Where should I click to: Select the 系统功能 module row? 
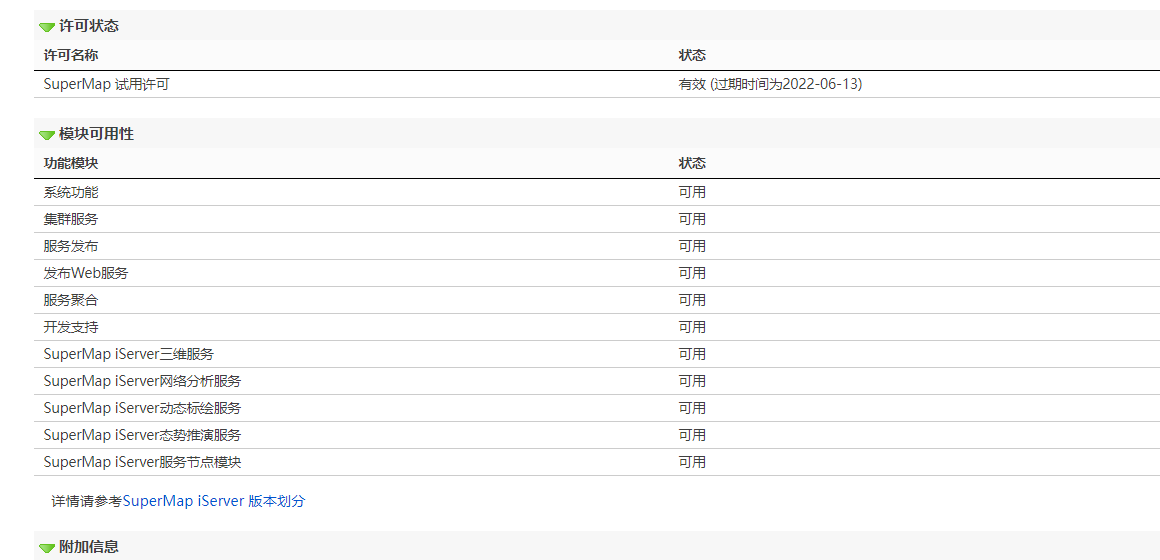pyautogui.click(x=597, y=192)
